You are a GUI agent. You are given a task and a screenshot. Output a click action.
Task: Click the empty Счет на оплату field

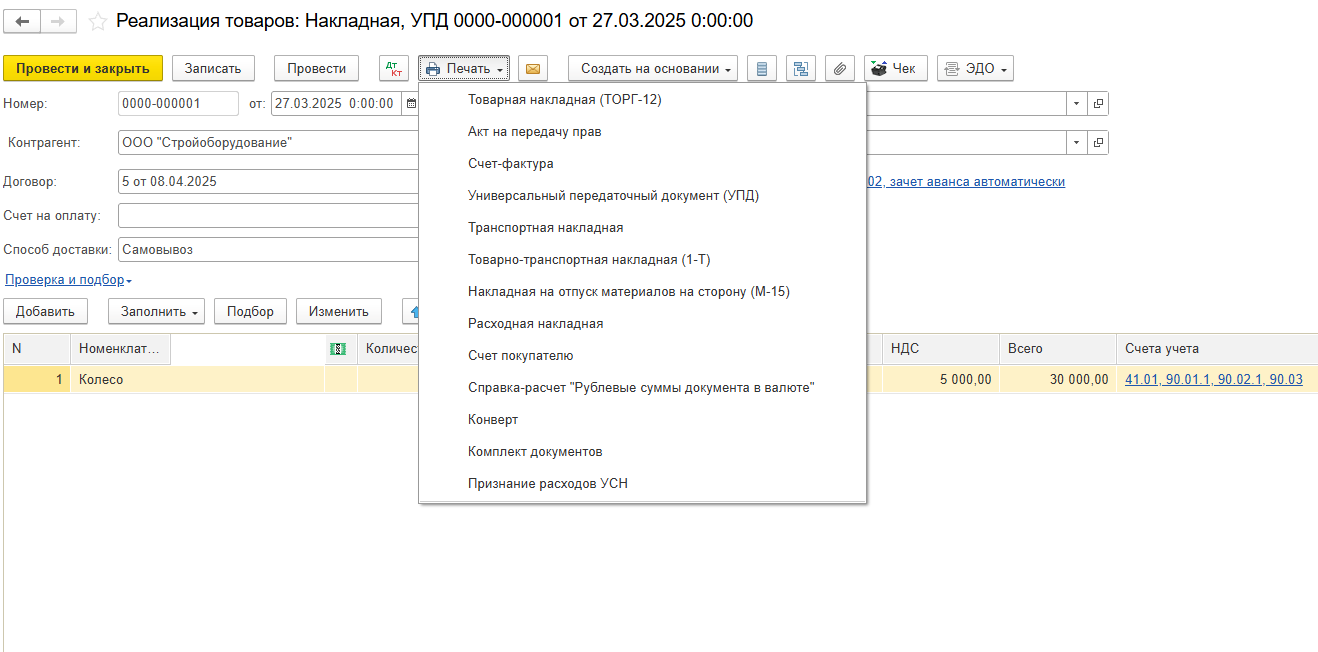point(268,215)
